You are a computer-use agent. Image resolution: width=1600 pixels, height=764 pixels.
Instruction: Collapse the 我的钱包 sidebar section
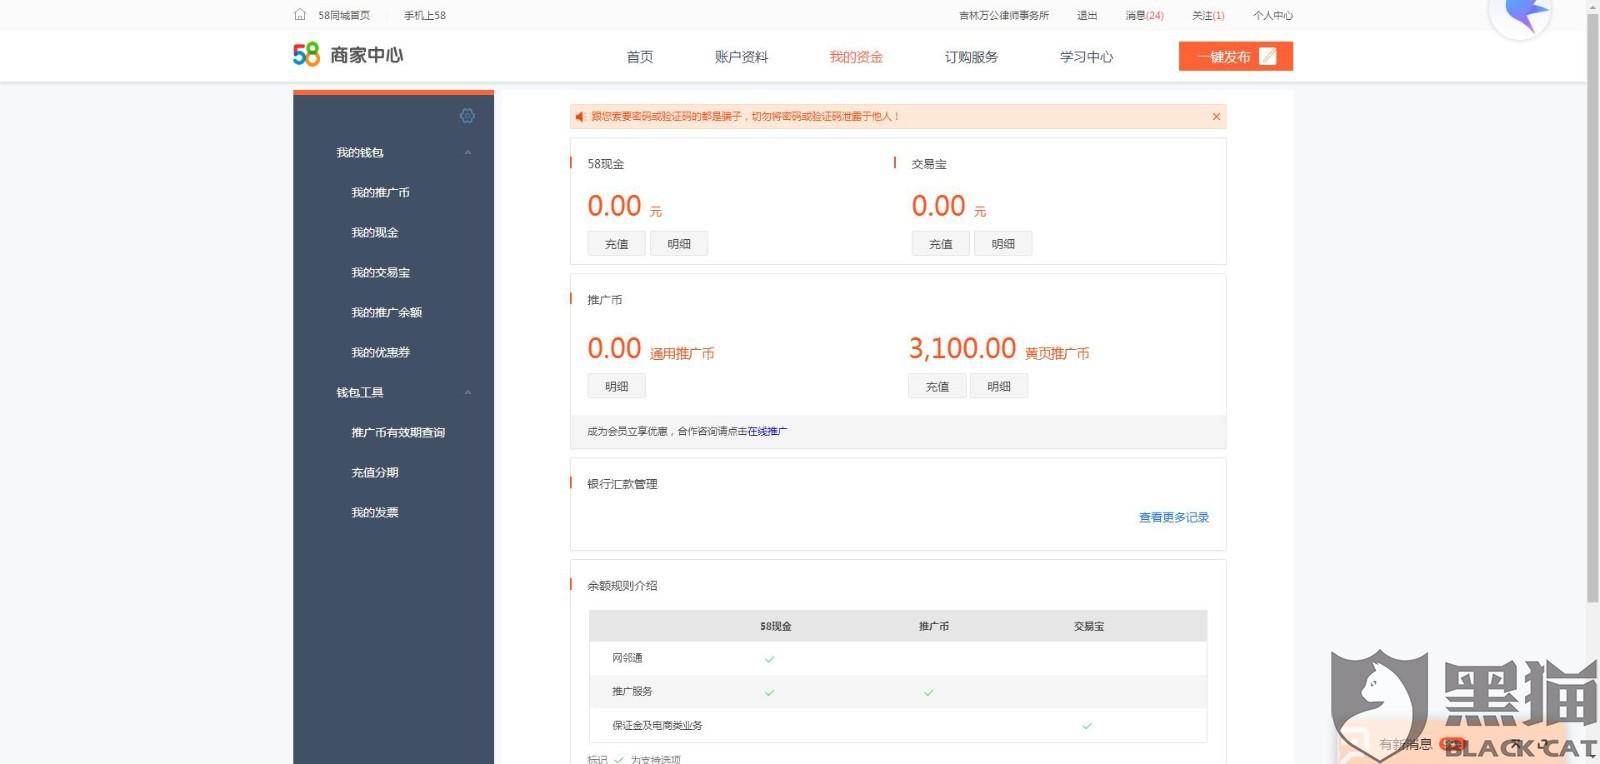467,153
